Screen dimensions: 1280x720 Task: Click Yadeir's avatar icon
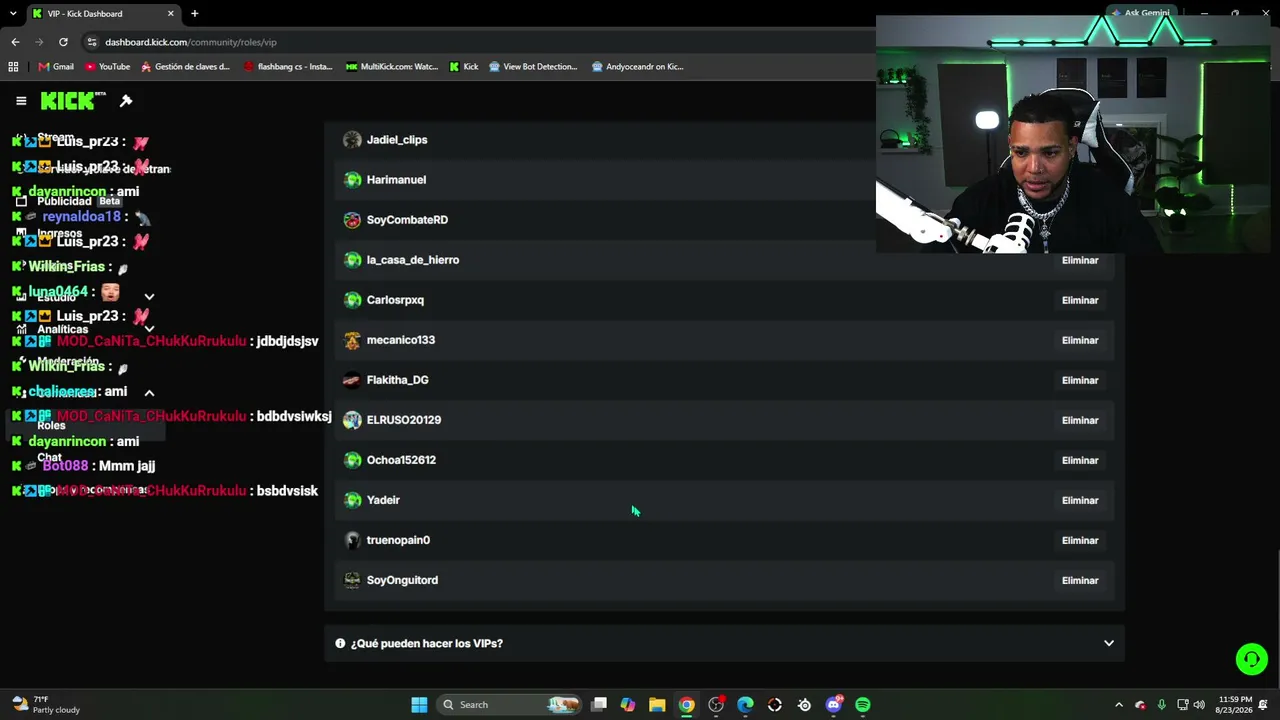point(352,500)
